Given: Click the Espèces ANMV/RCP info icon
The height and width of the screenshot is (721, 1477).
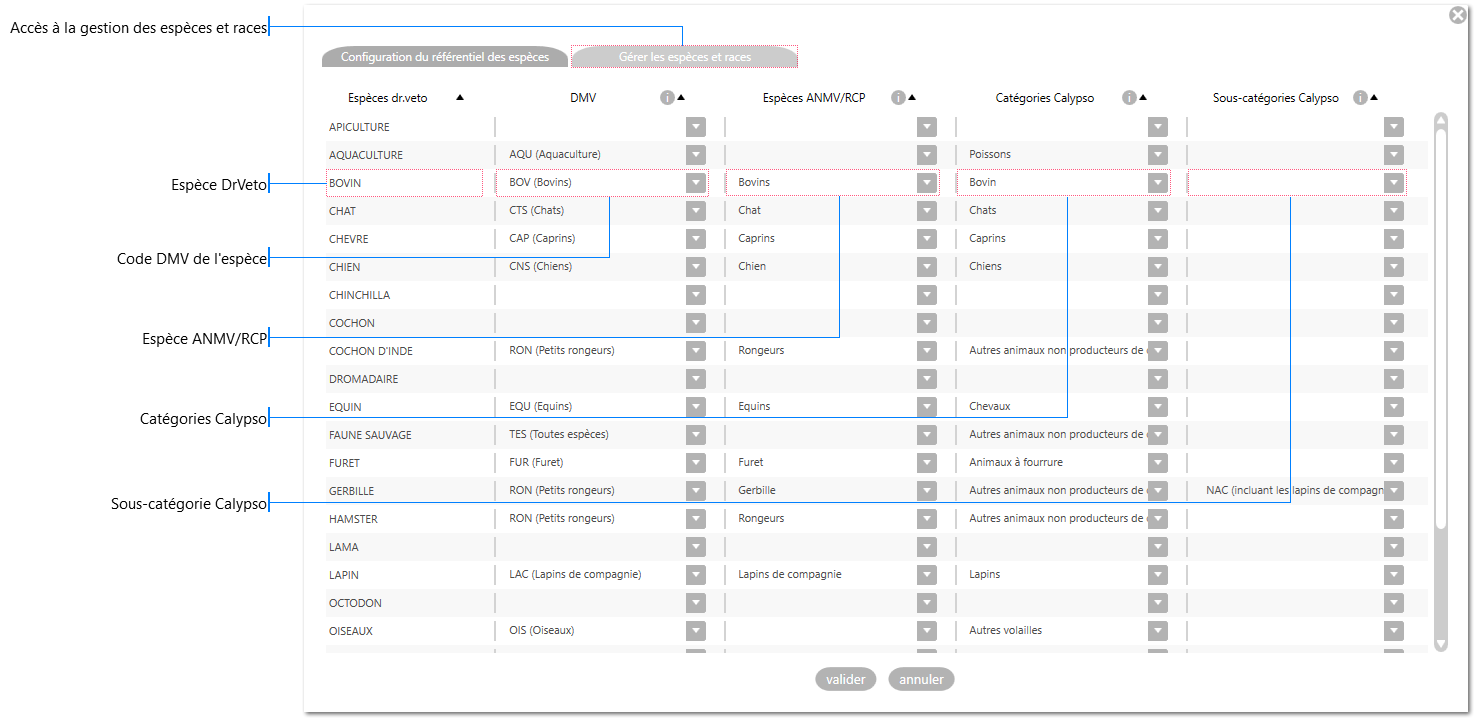Looking at the screenshot, I should (898, 98).
